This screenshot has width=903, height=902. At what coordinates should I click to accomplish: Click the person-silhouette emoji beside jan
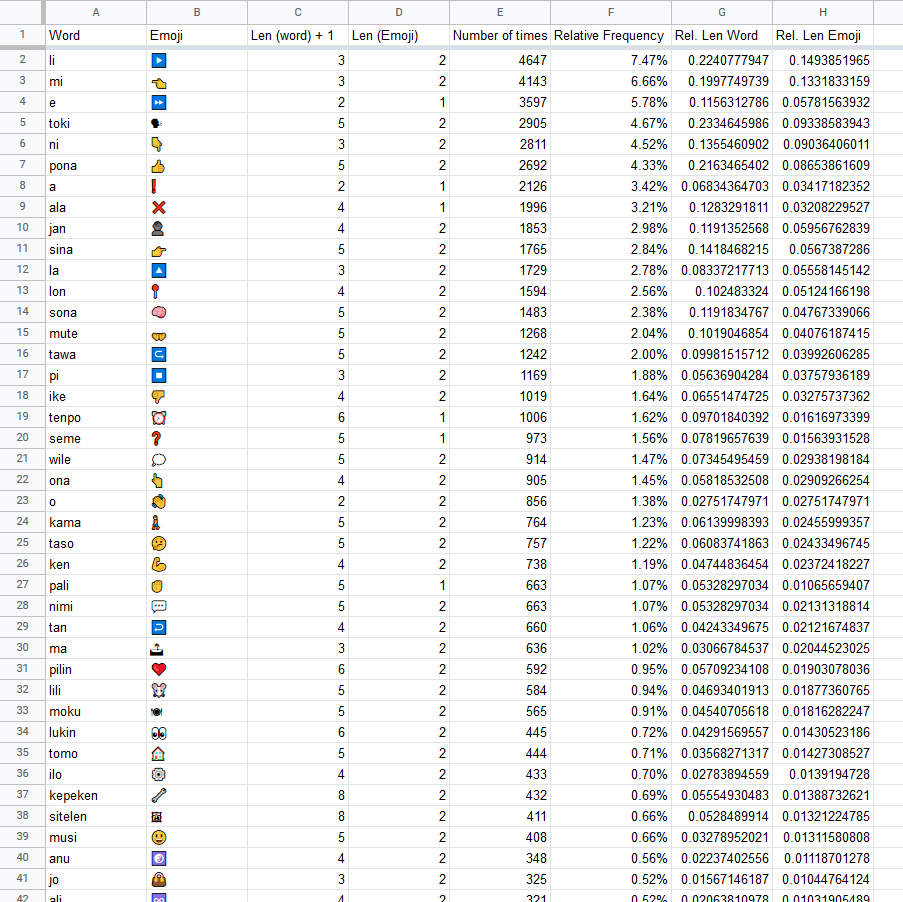(157, 228)
